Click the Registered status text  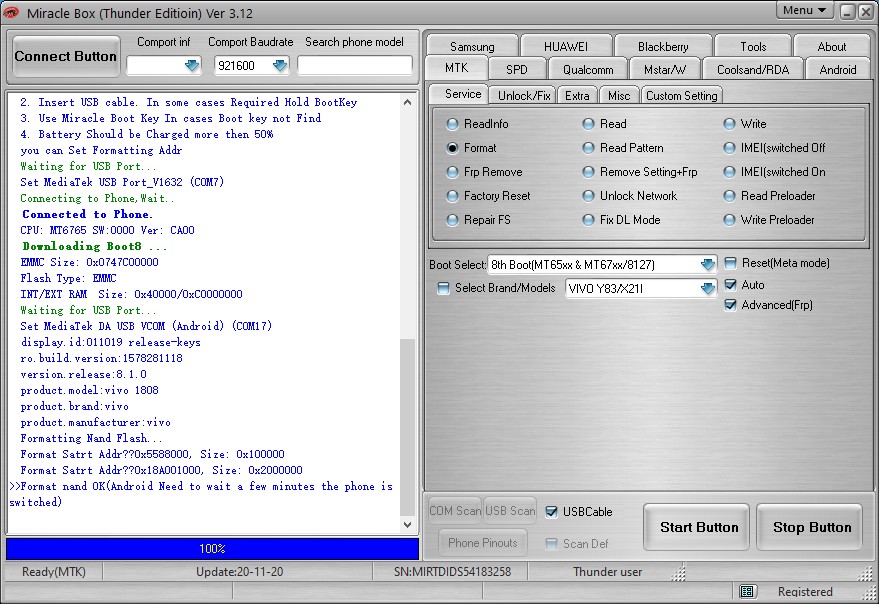(x=805, y=592)
